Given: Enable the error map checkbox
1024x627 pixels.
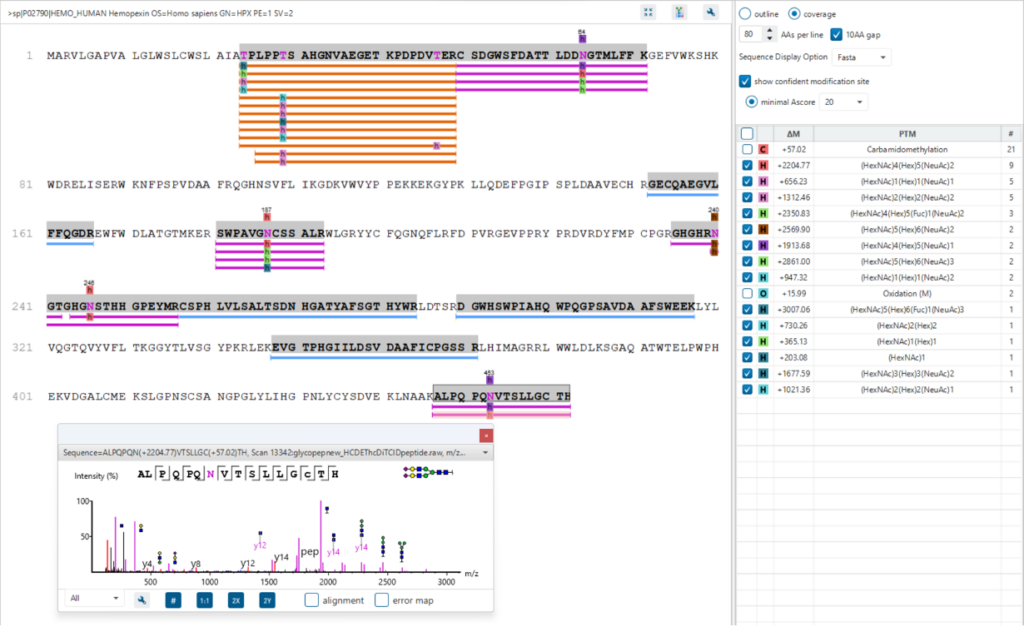Looking at the screenshot, I should click(x=381, y=599).
